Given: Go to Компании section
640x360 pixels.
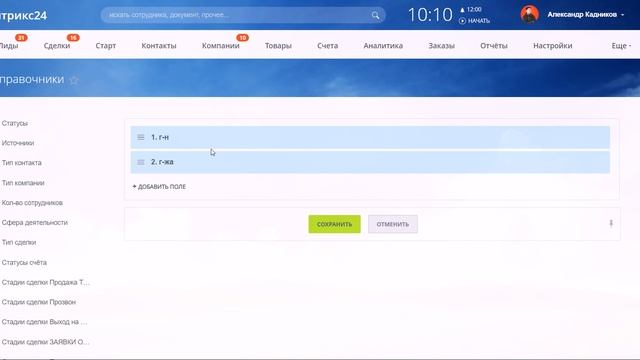Looking at the screenshot, I should [x=220, y=46].
